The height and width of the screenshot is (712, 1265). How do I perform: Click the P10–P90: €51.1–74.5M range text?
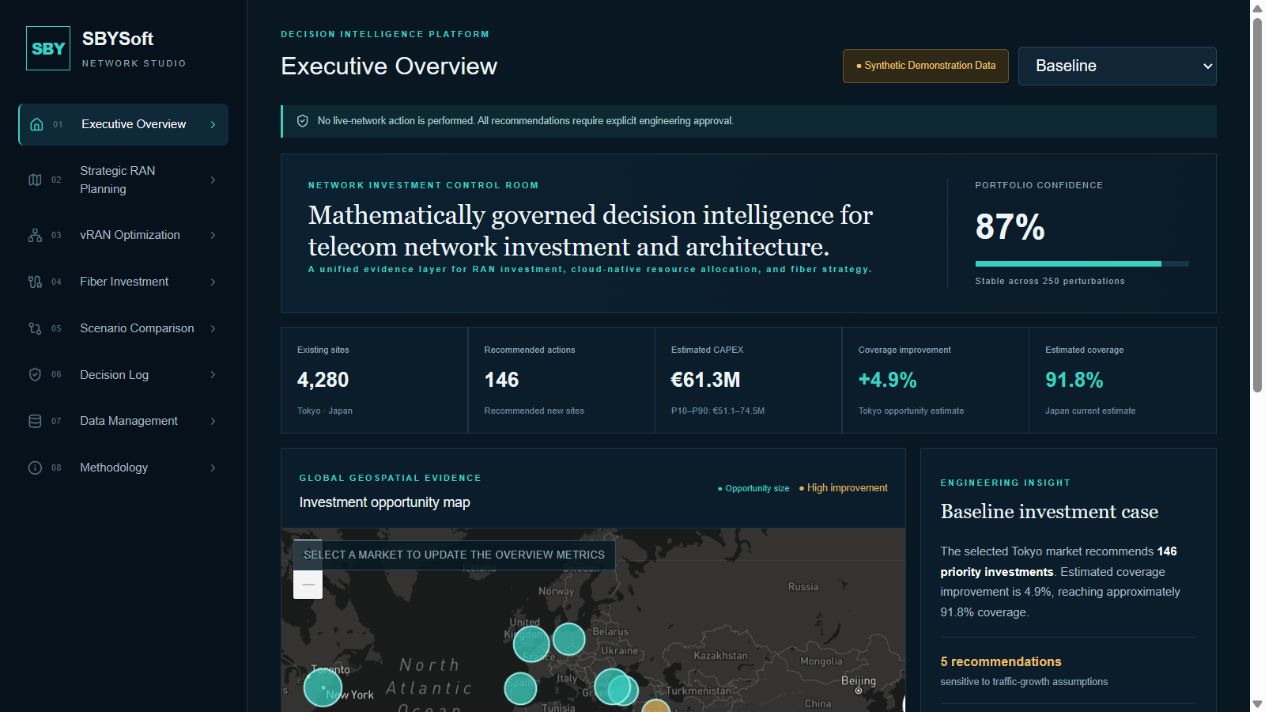pyautogui.click(x=718, y=411)
